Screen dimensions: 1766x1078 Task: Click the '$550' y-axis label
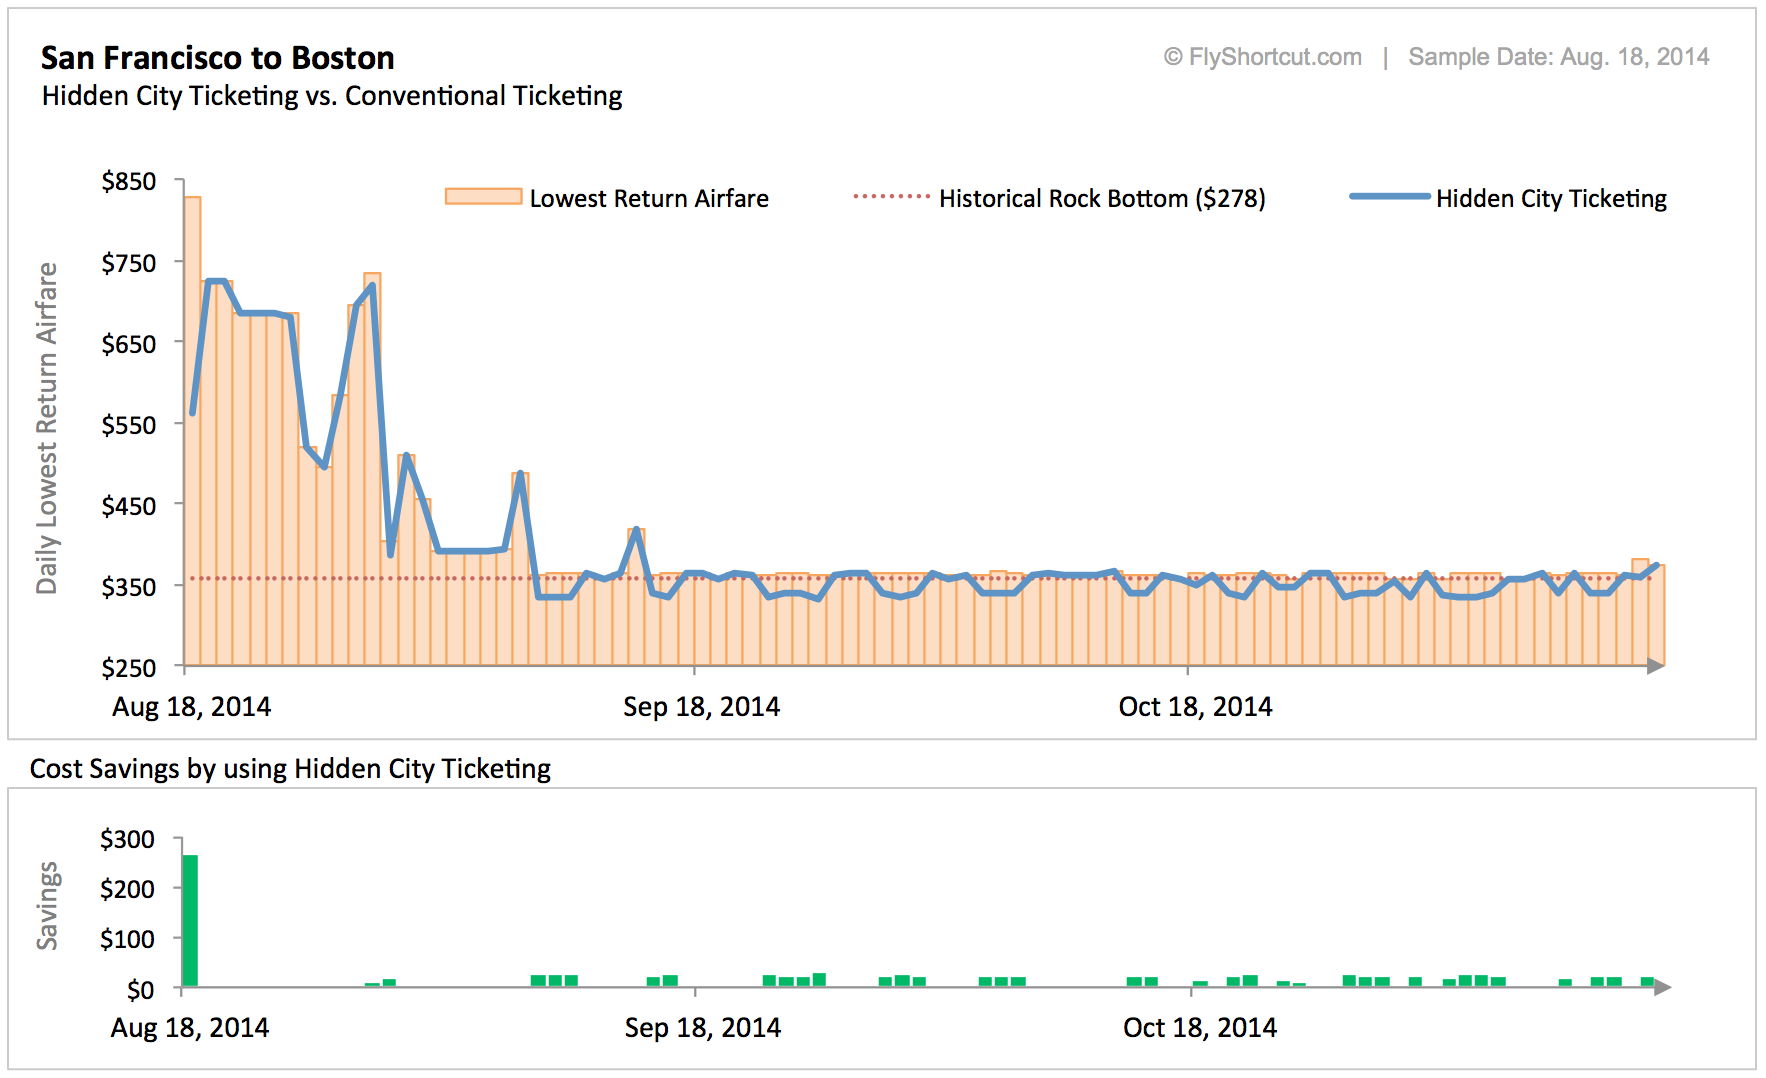(x=129, y=425)
